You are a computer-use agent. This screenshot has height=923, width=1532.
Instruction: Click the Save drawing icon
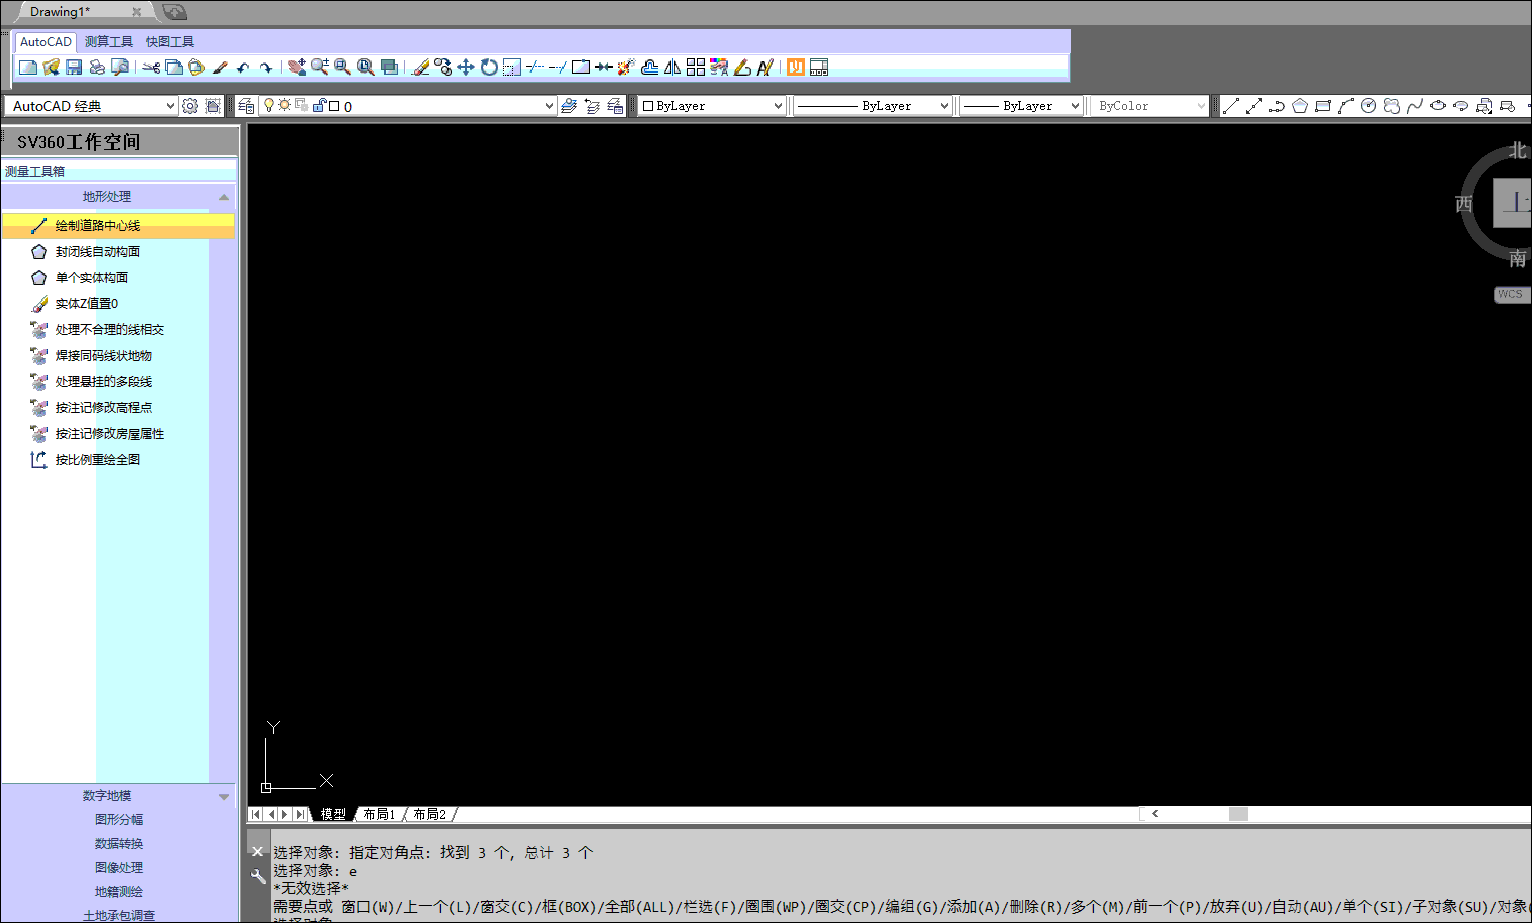74,67
